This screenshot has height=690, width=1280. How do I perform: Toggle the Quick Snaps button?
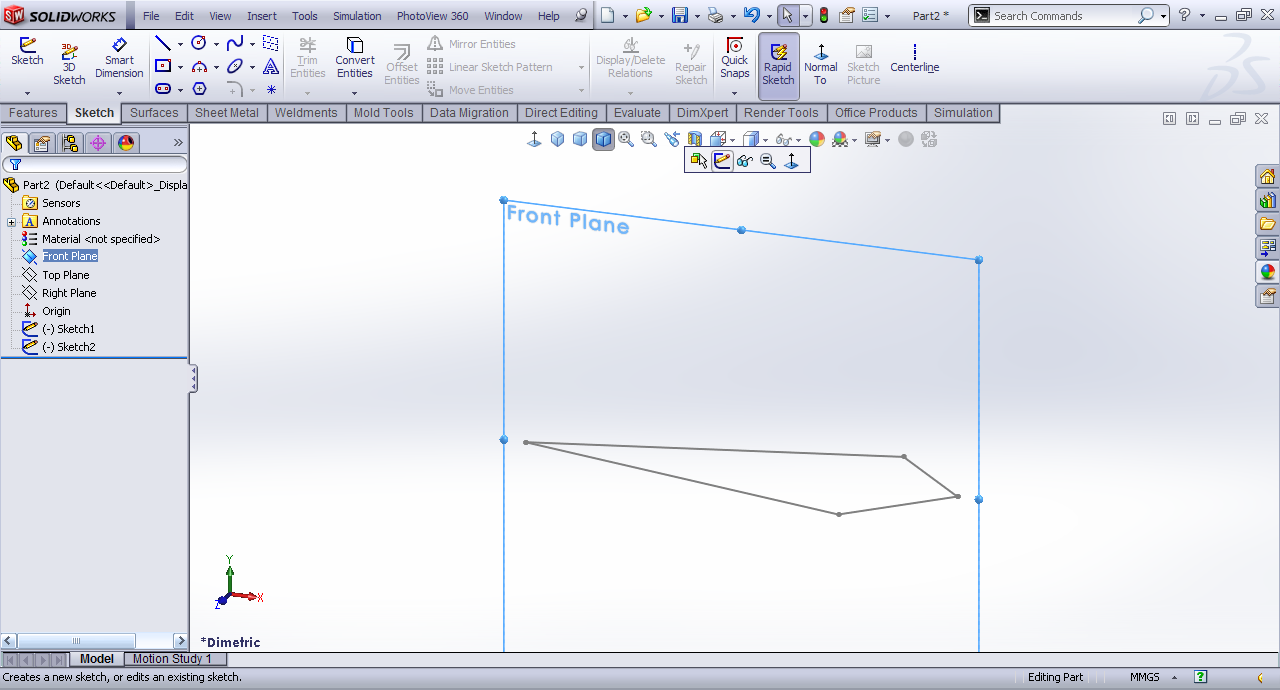point(734,59)
